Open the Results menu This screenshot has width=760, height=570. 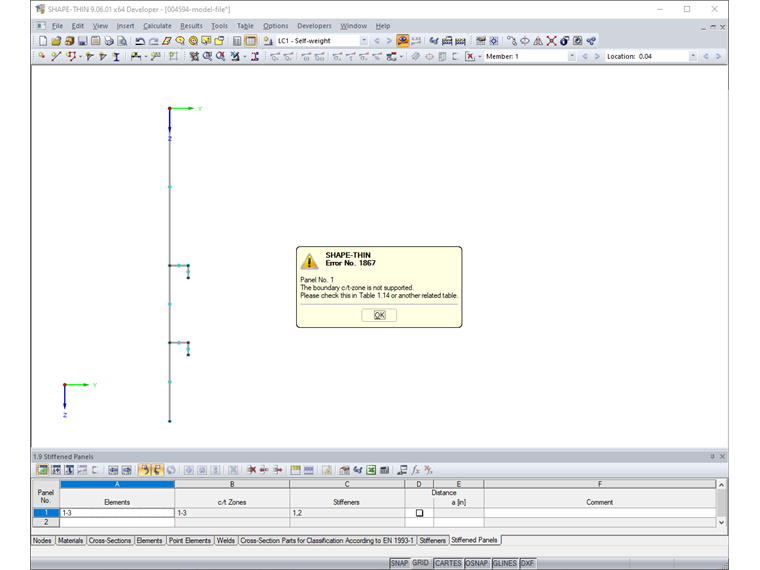pos(191,26)
